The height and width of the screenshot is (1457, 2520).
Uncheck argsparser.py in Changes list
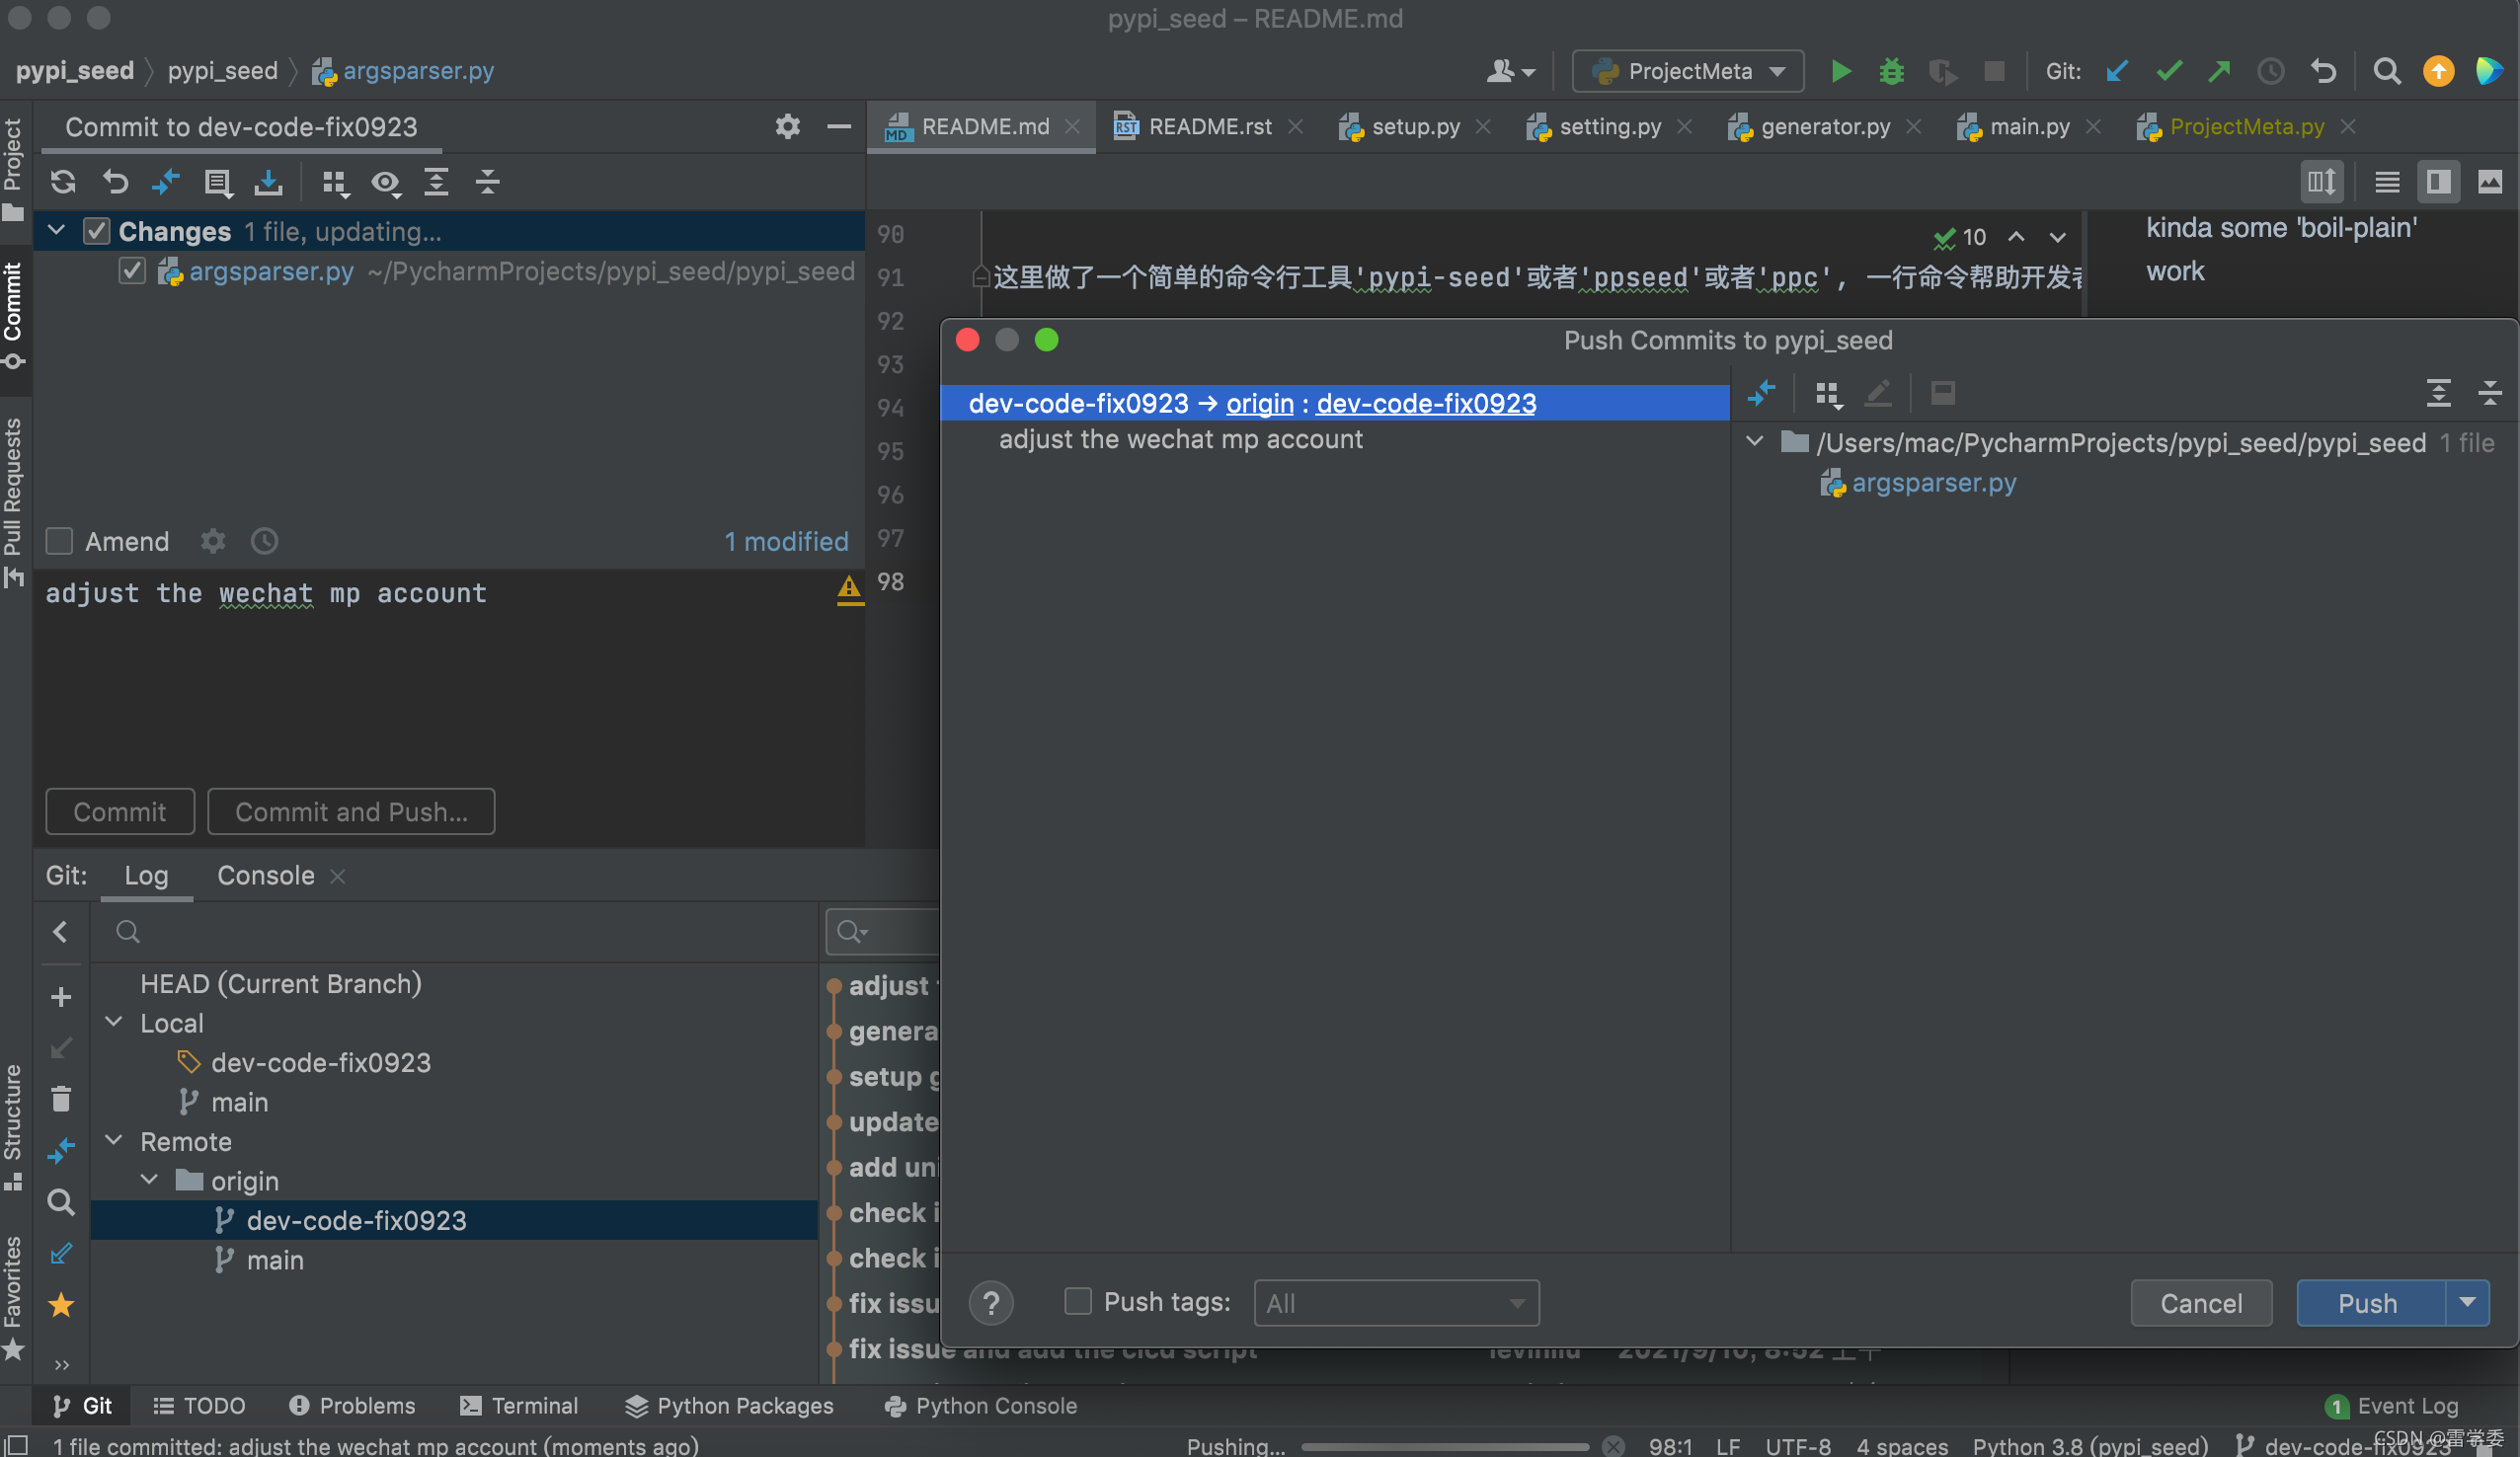(x=132, y=271)
